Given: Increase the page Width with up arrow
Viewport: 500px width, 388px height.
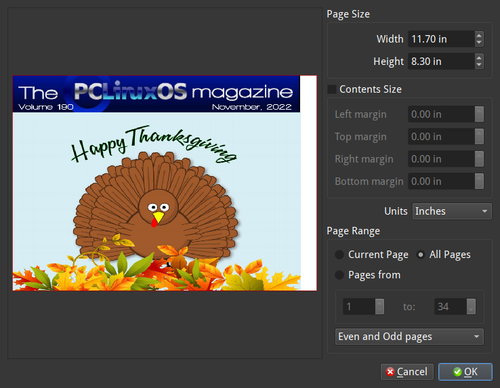Looking at the screenshot, I should click(479, 35).
